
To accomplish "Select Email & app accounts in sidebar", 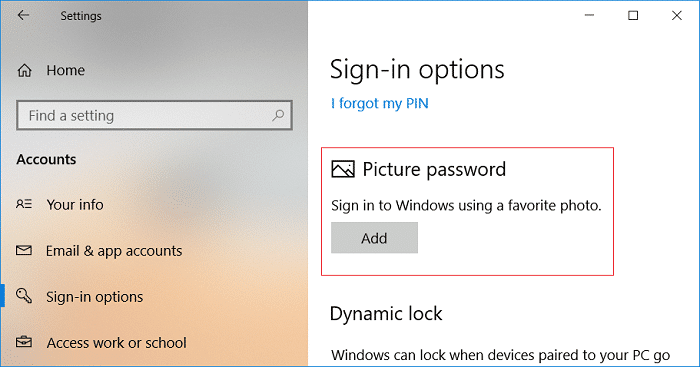I will 114,251.
